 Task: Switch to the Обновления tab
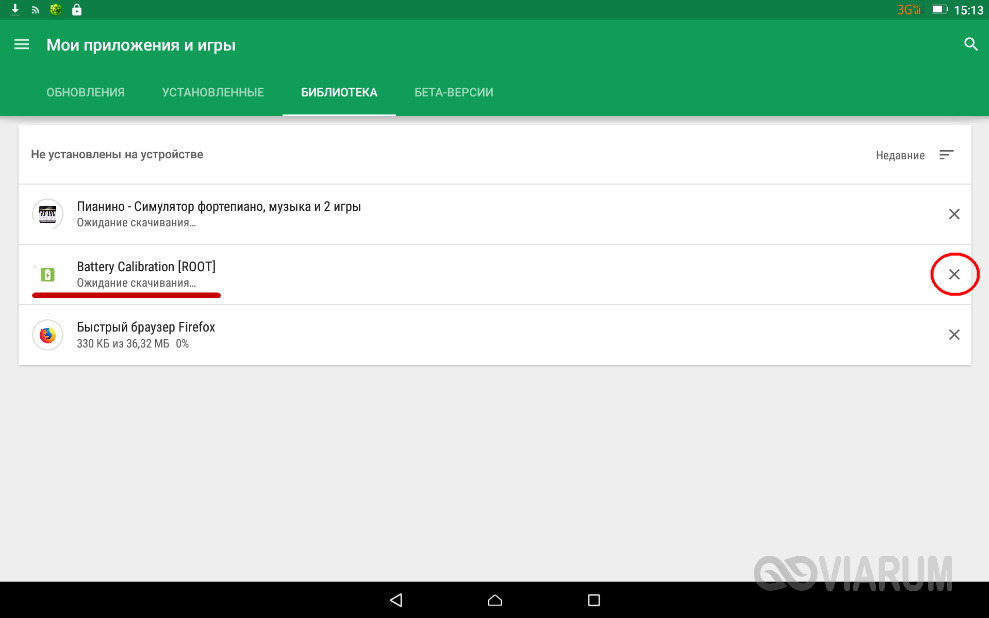85,92
